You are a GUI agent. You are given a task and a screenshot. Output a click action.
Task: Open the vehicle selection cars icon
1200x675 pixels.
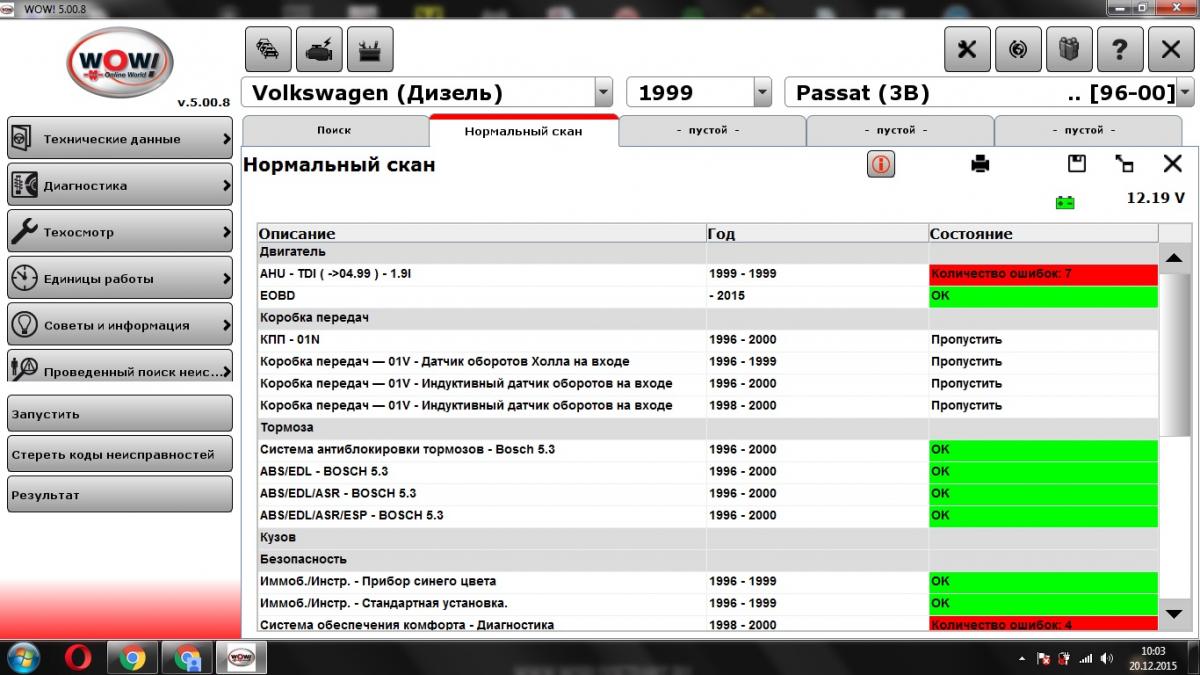268,49
